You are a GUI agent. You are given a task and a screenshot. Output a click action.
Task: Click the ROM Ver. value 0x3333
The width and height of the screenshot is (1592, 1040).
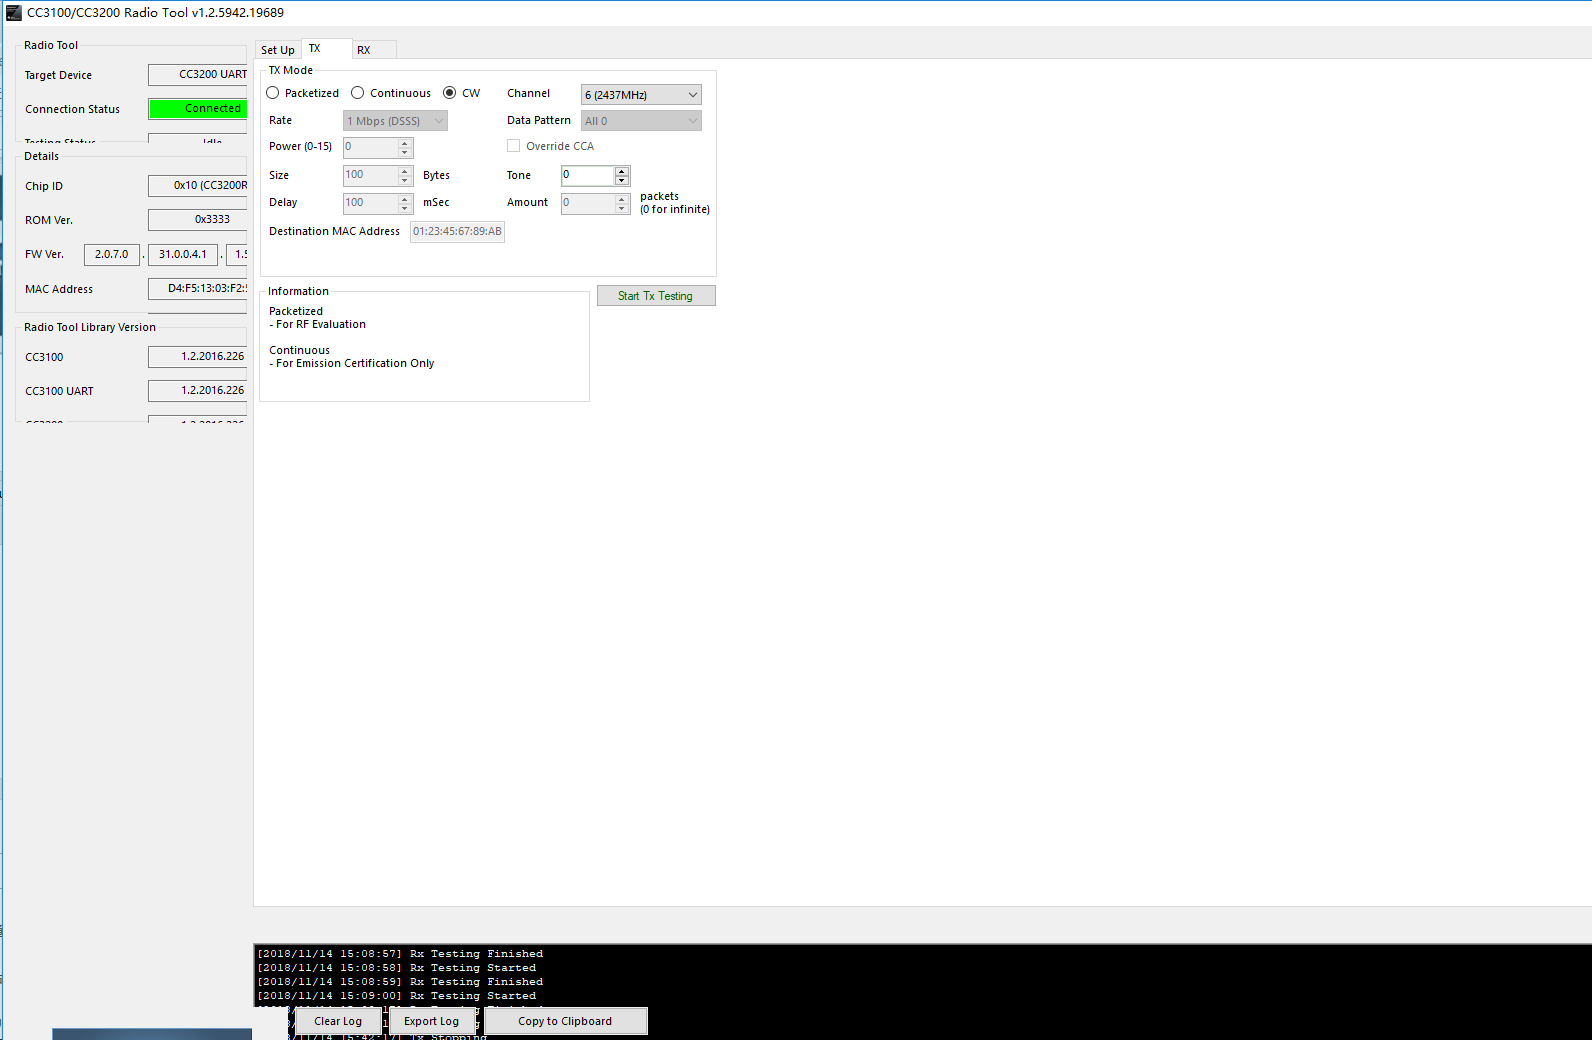[198, 220]
